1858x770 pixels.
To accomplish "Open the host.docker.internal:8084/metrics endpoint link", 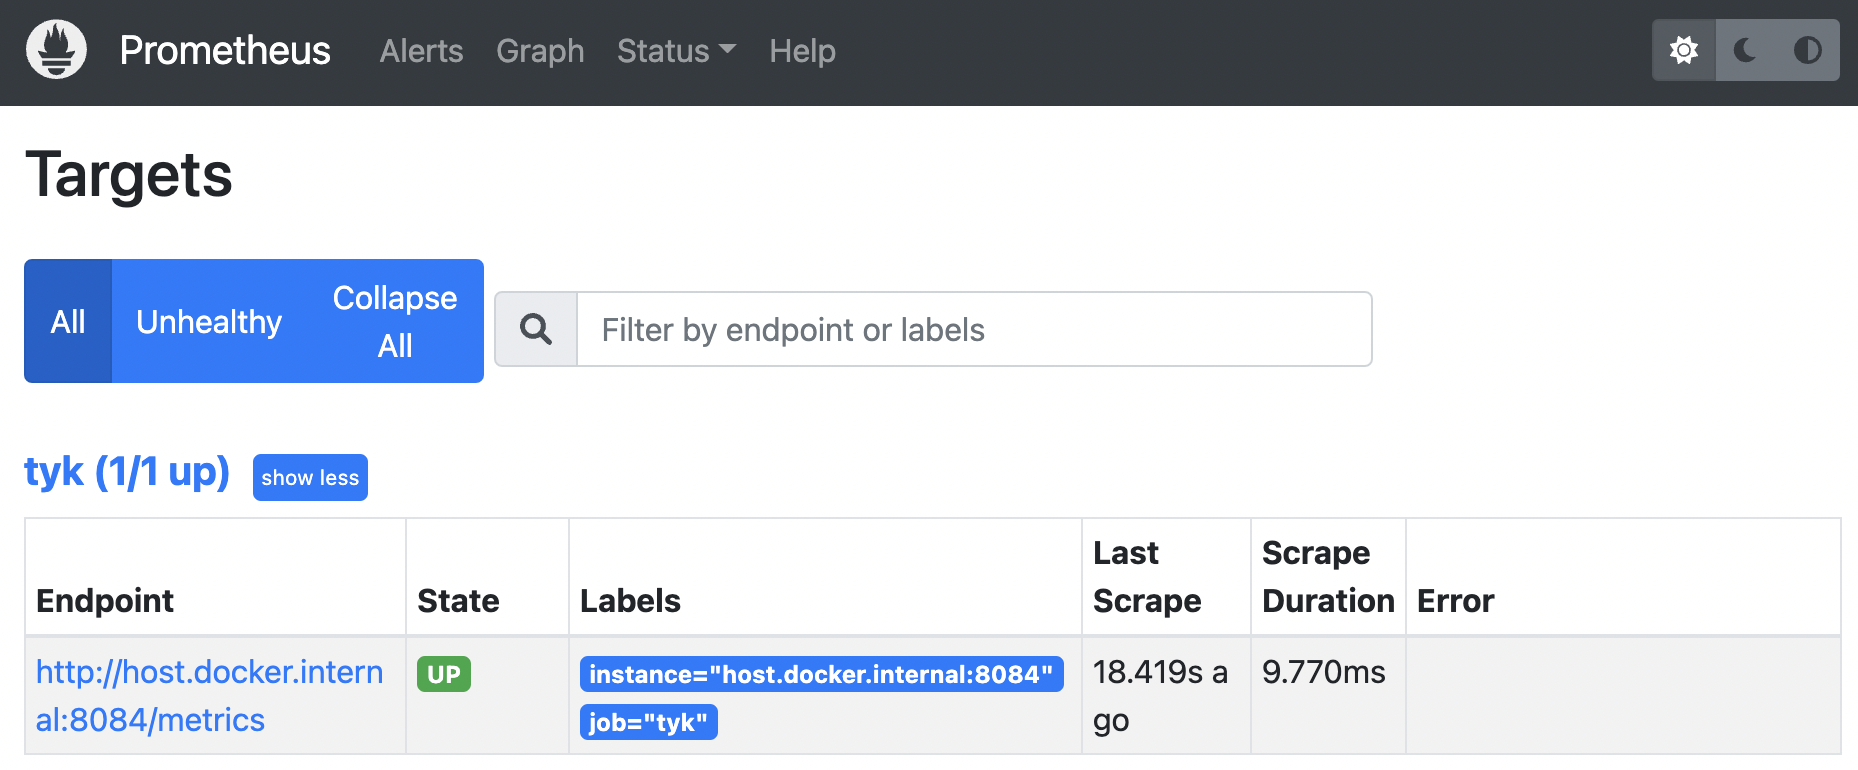I will pyautogui.click(x=209, y=695).
